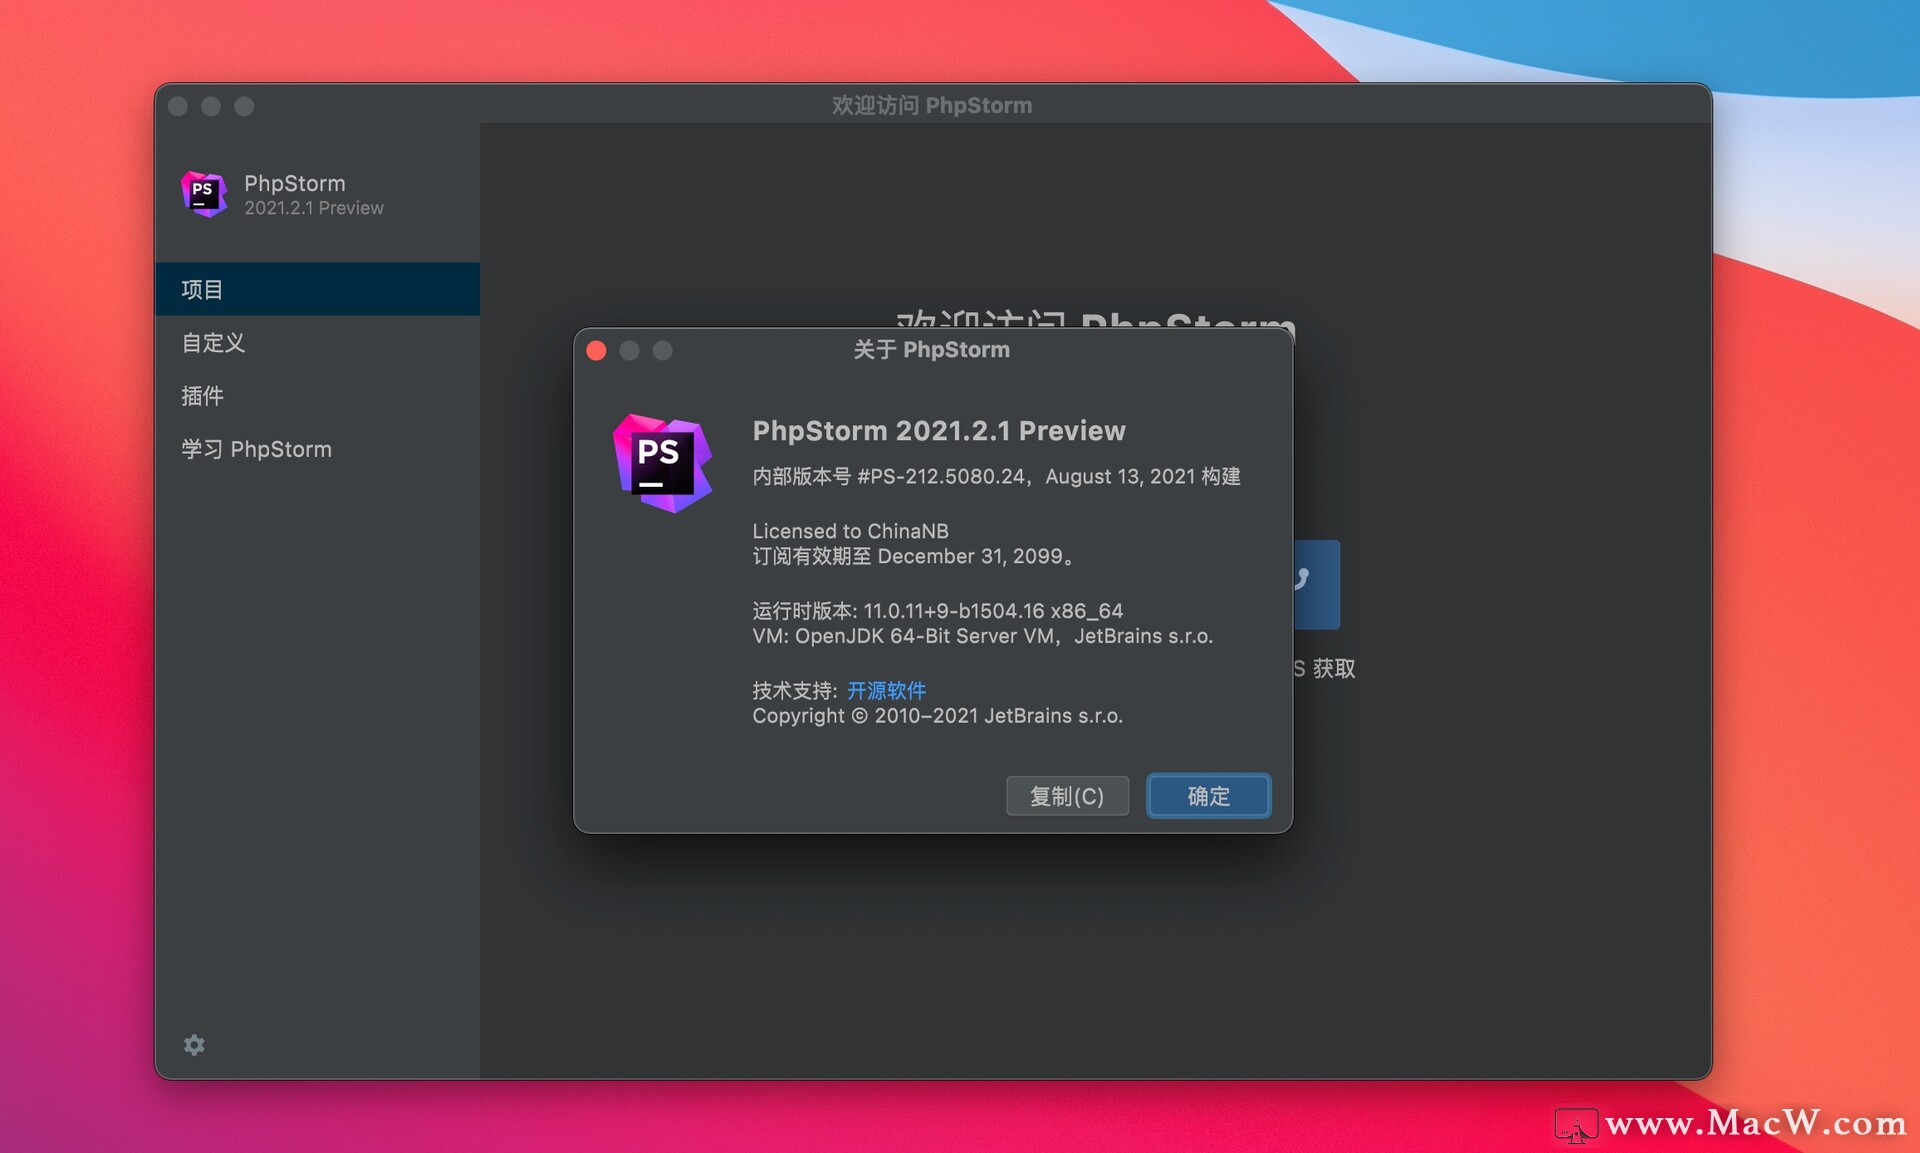Image resolution: width=1920 pixels, height=1153 pixels.
Task: Confirm with the 确定 button
Action: click(x=1209, y=796)
